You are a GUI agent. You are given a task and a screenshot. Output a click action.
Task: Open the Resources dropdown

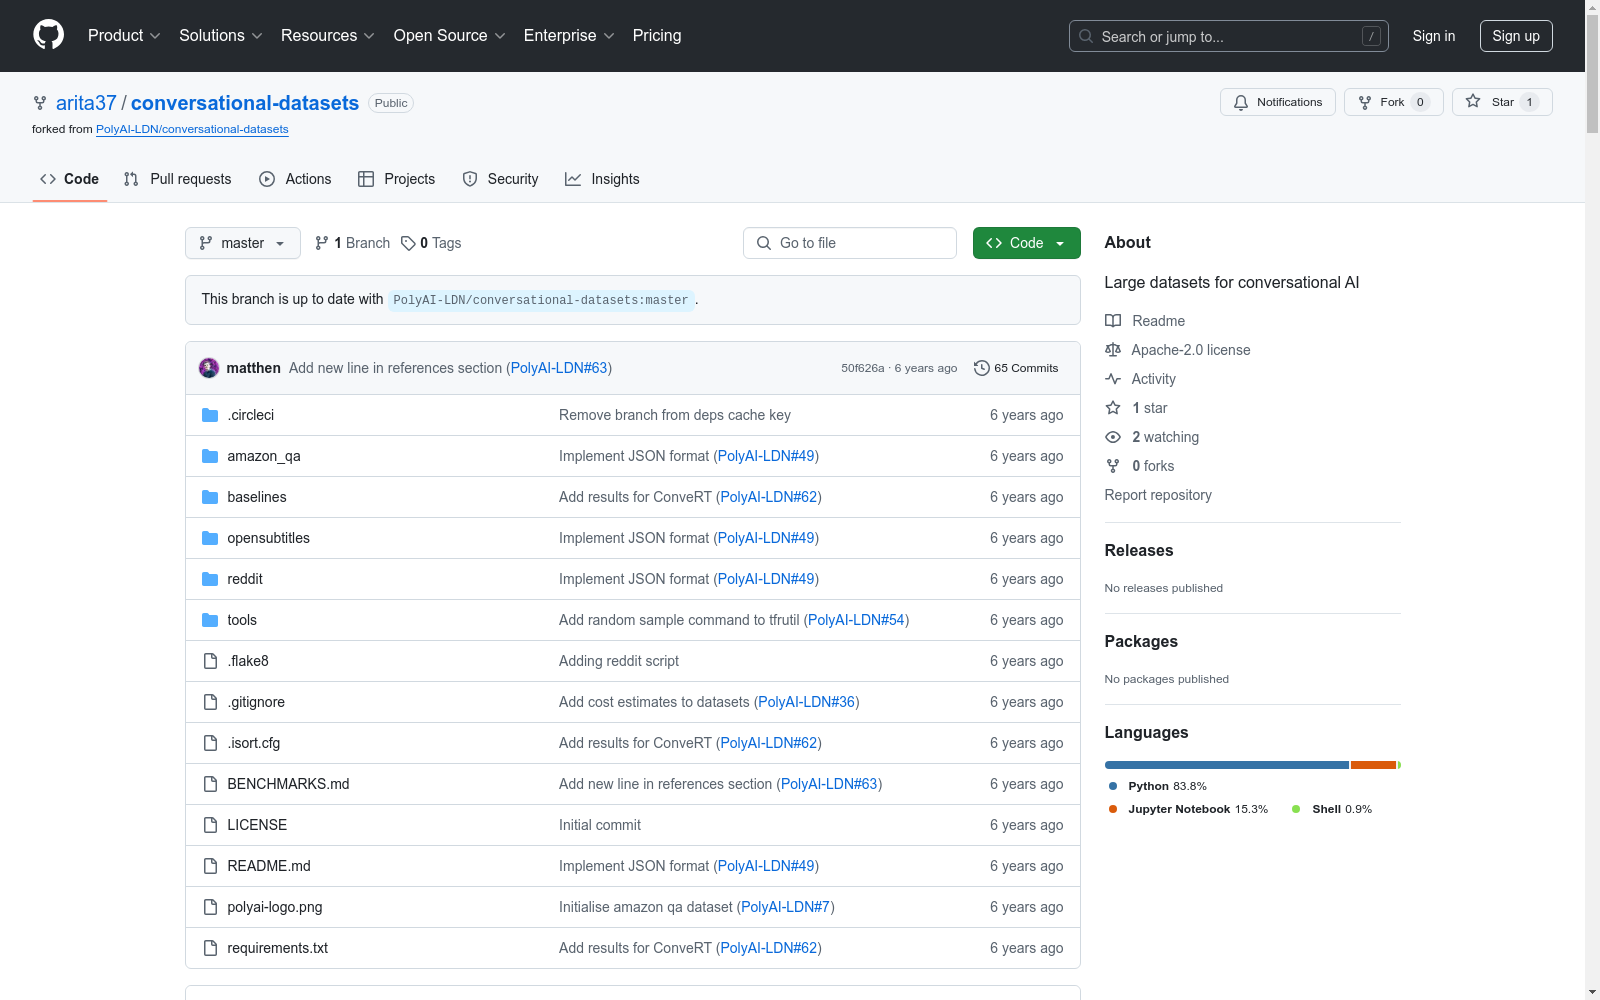[328, 35]
